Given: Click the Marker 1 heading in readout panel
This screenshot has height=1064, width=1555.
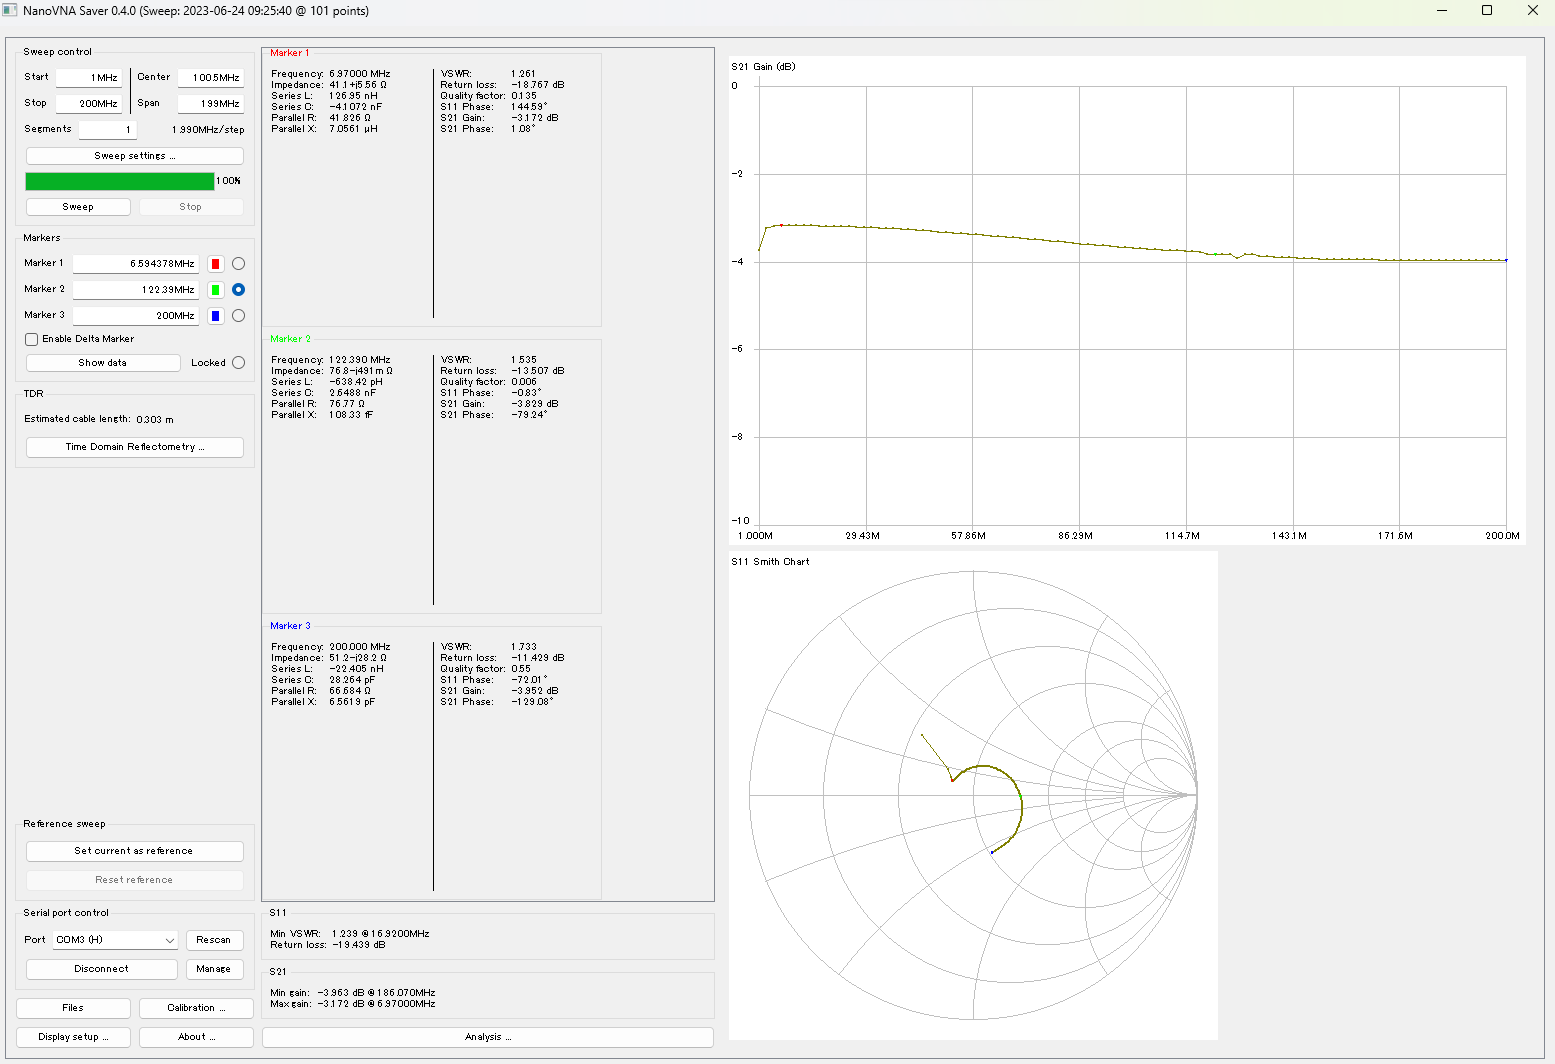Looking at the screenshot, I should [x=290, y=53].
